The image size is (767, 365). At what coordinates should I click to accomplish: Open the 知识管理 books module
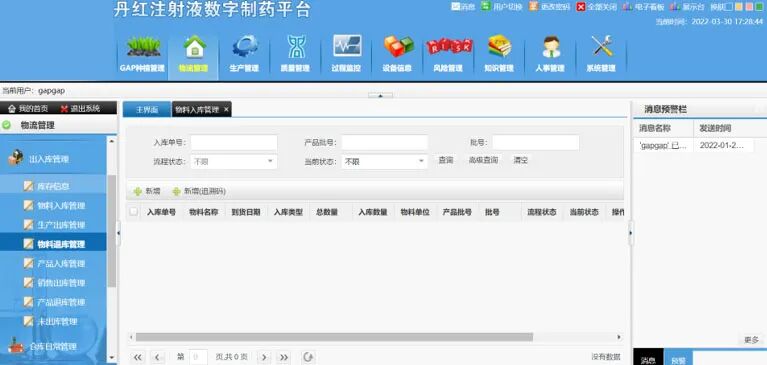[x=499, y=54]
